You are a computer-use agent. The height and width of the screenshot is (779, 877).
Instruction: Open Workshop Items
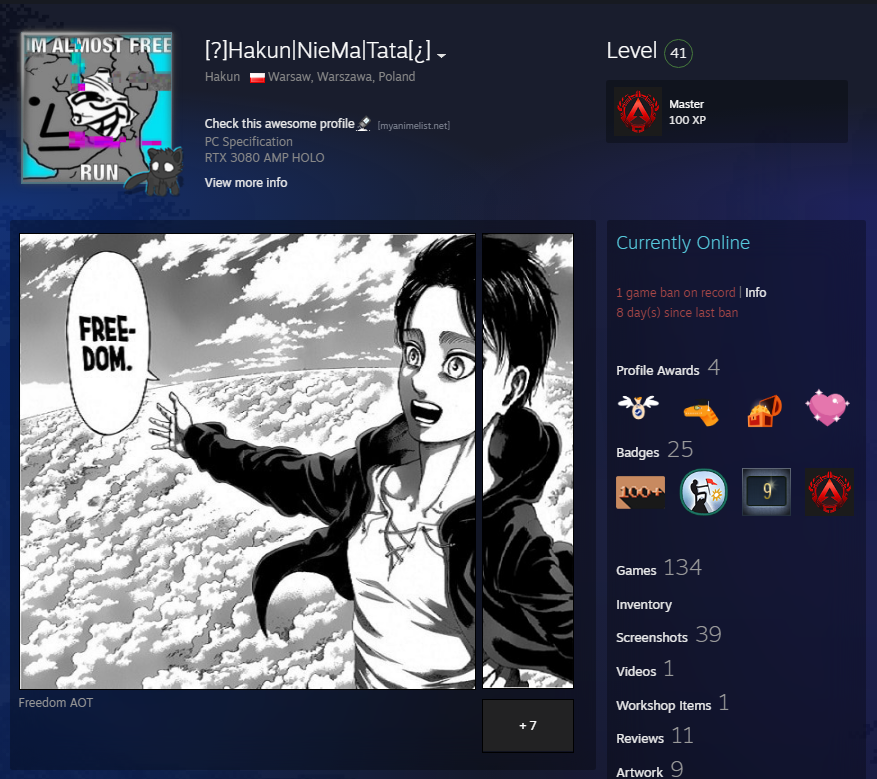[672, 704]
